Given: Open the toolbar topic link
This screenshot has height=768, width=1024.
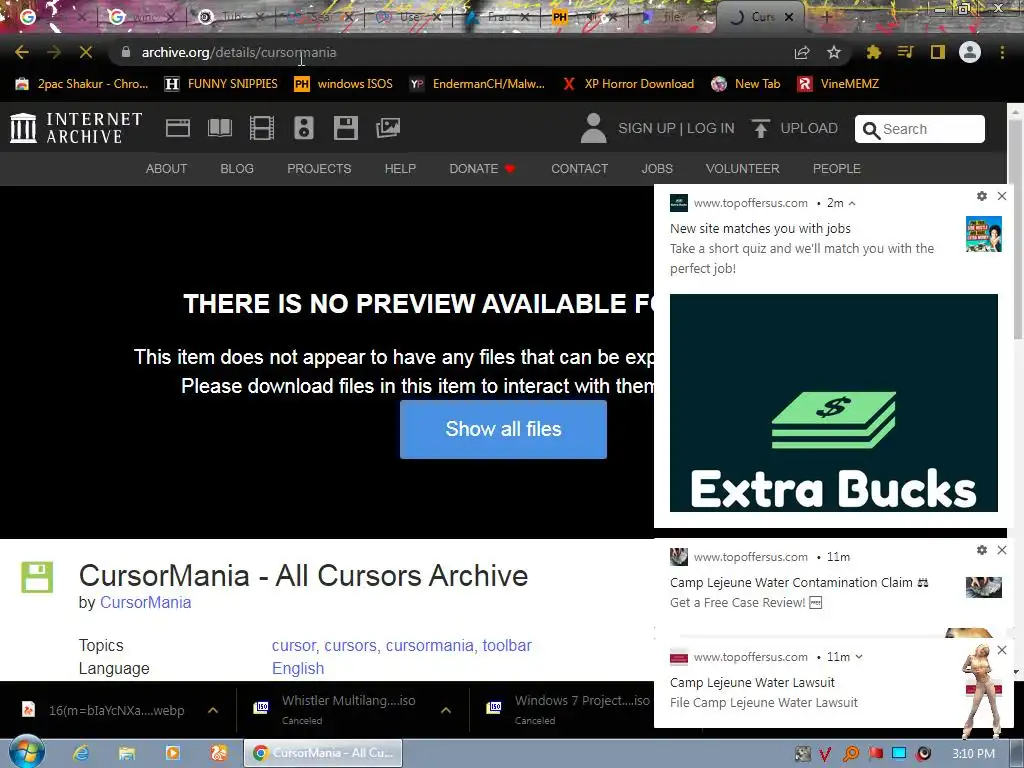Looking at the screenshot, I should coord(507,645).
